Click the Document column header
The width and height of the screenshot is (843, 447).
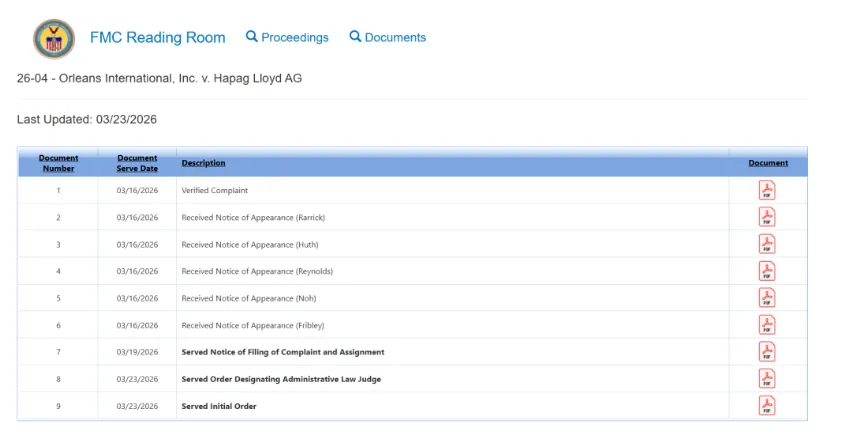click(x=767, y=163)
